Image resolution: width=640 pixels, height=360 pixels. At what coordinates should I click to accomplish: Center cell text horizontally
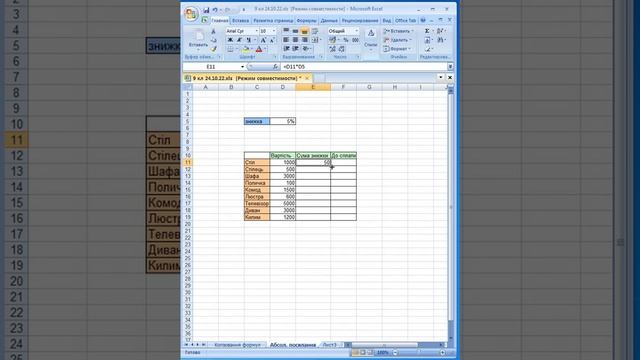(x=295, y=40)
